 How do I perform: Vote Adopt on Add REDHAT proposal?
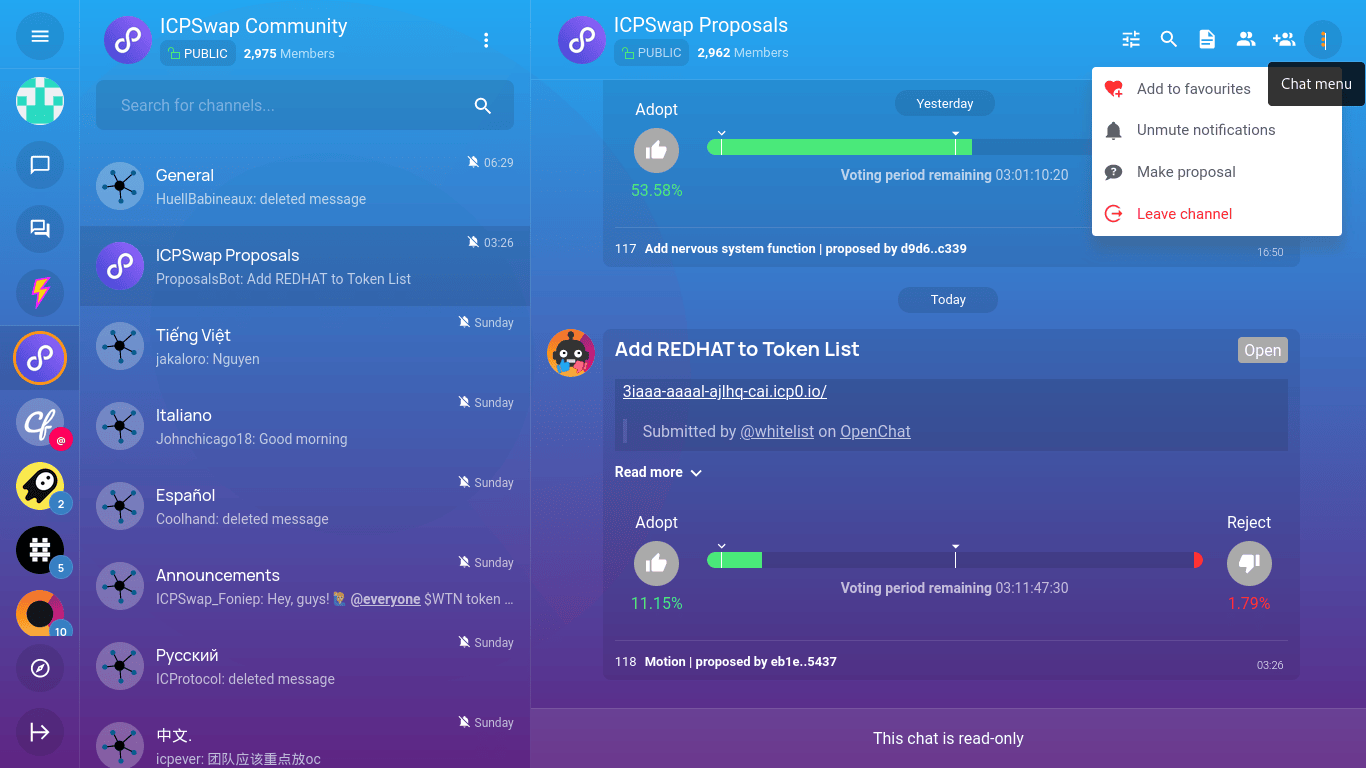(656, 564)
